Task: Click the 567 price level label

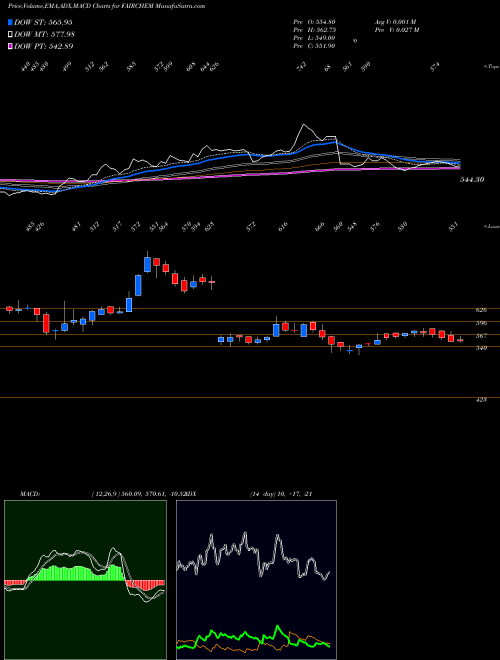Action: (481, 336)
